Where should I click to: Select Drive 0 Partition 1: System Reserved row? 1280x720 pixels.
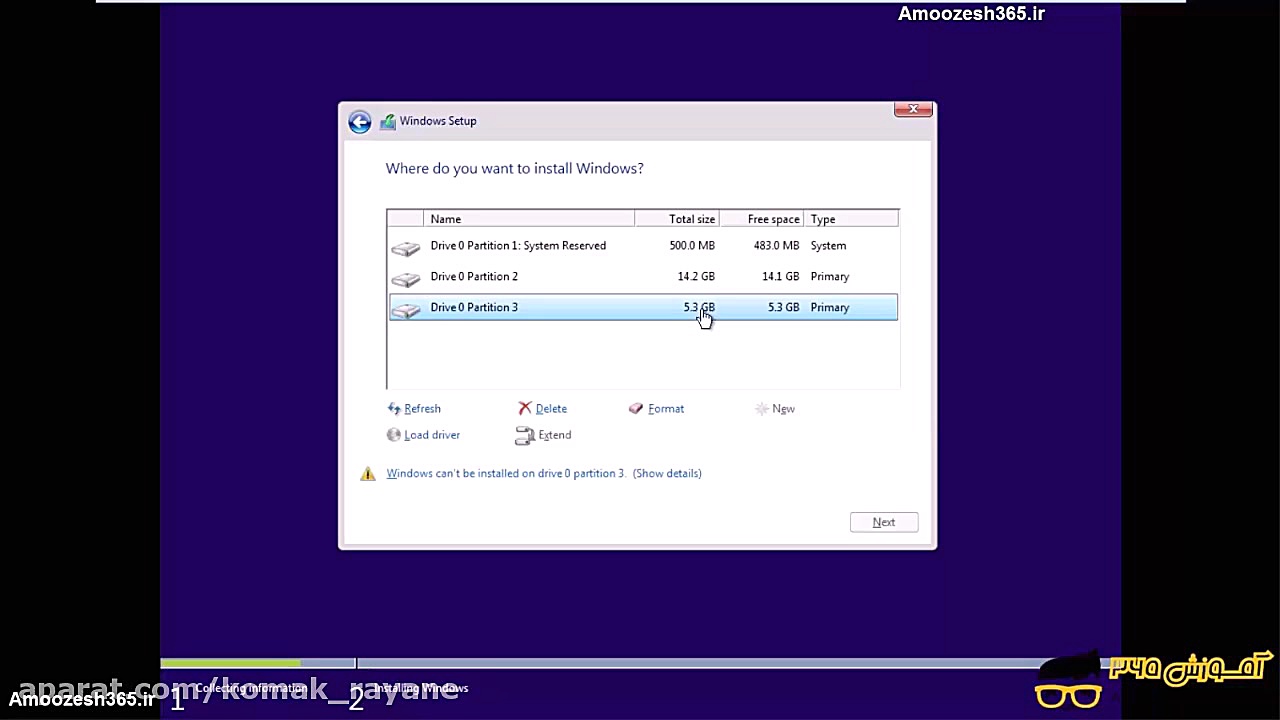[x=643, y=246]
